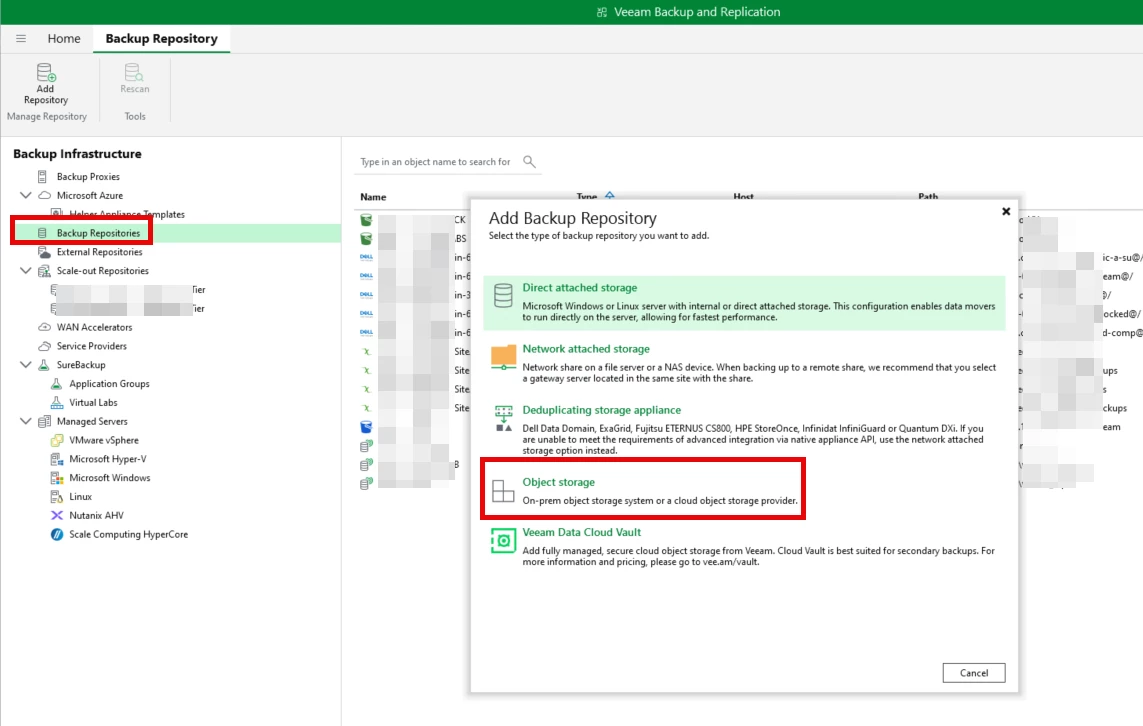Viewport: 1143px width, 726px height.
Task: Click the Microsoft Windows server icon
Action: click(57, 478)
